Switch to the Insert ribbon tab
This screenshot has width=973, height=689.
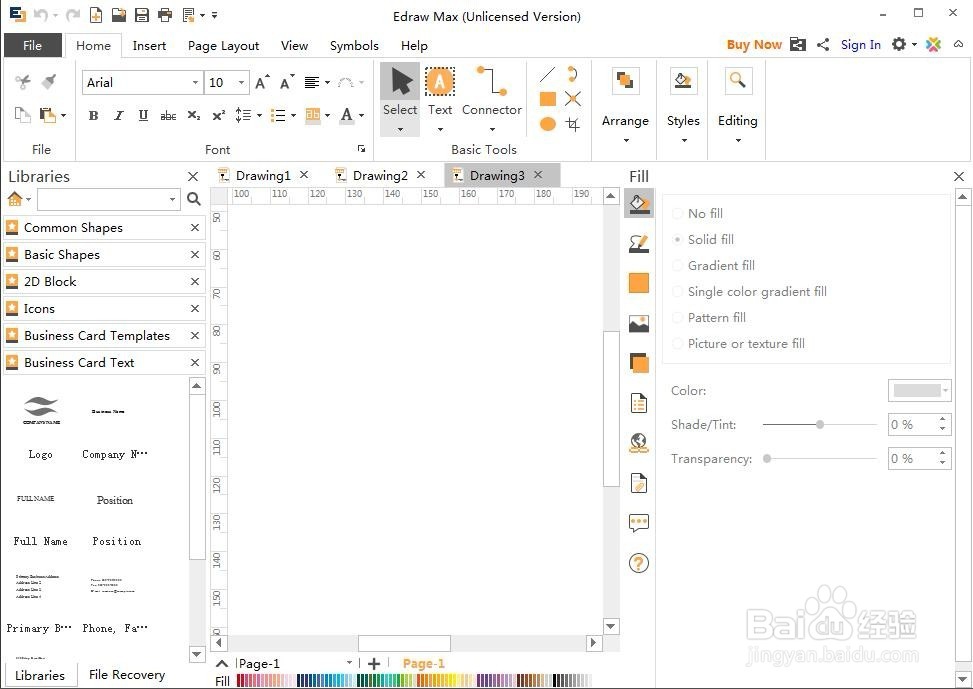tap(149, 45)
